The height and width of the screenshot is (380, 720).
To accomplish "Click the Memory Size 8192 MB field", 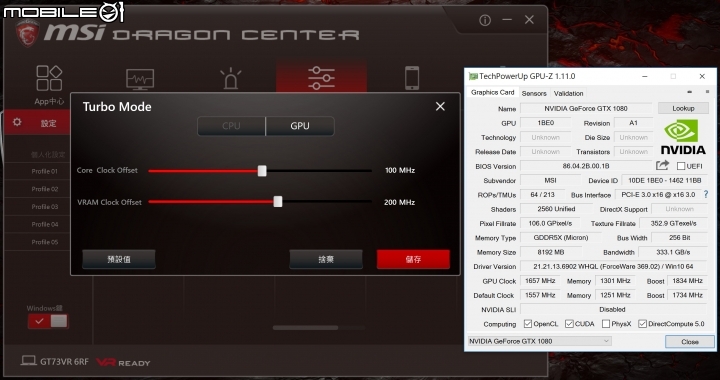I will pos(551,252).
